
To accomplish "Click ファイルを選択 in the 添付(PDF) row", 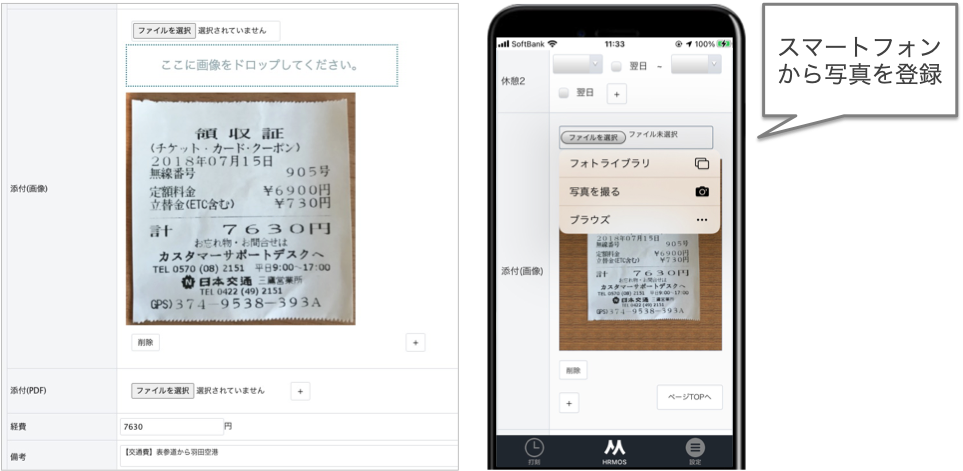I will [x=163, y=390].
